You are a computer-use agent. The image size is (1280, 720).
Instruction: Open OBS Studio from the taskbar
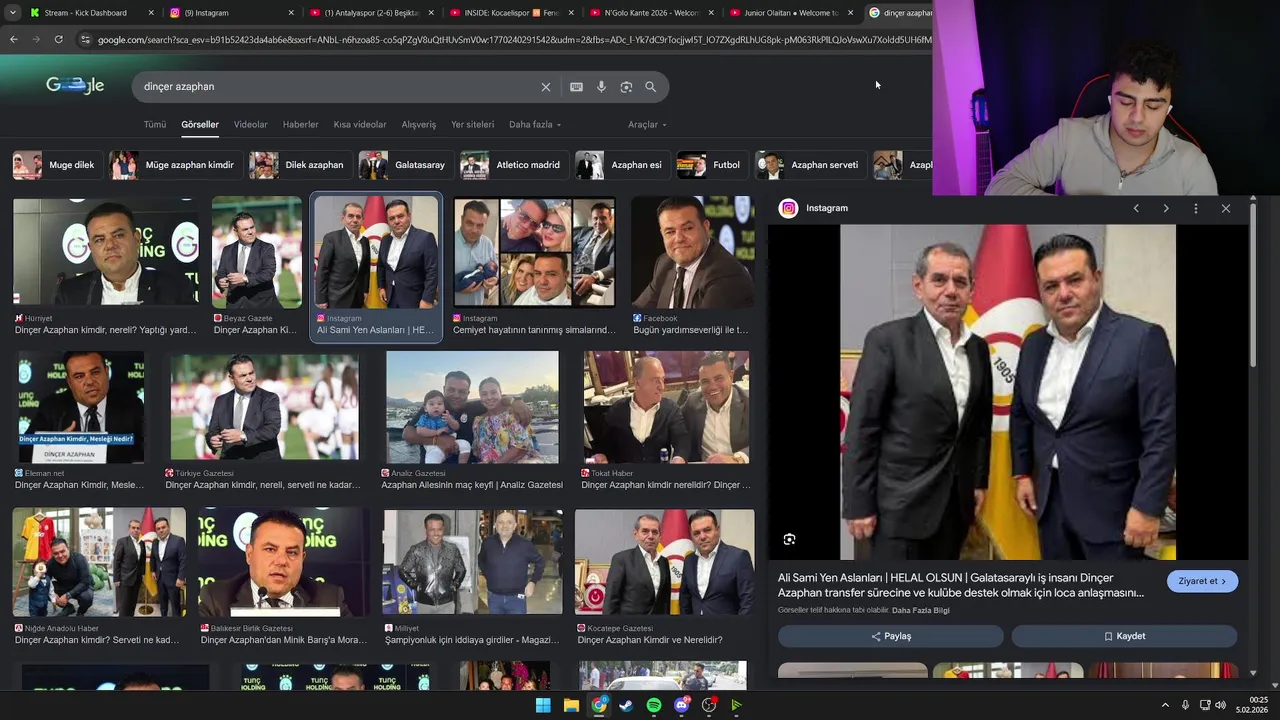click(709, 705)
